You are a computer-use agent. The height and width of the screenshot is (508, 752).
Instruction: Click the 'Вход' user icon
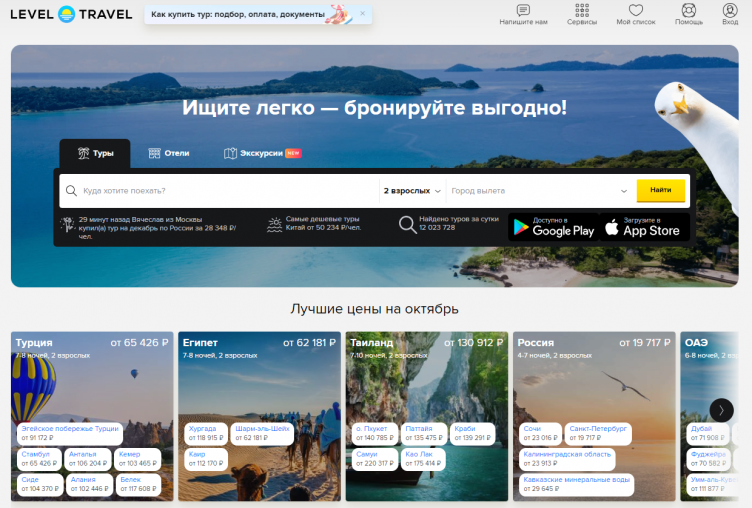click(730, 10)
